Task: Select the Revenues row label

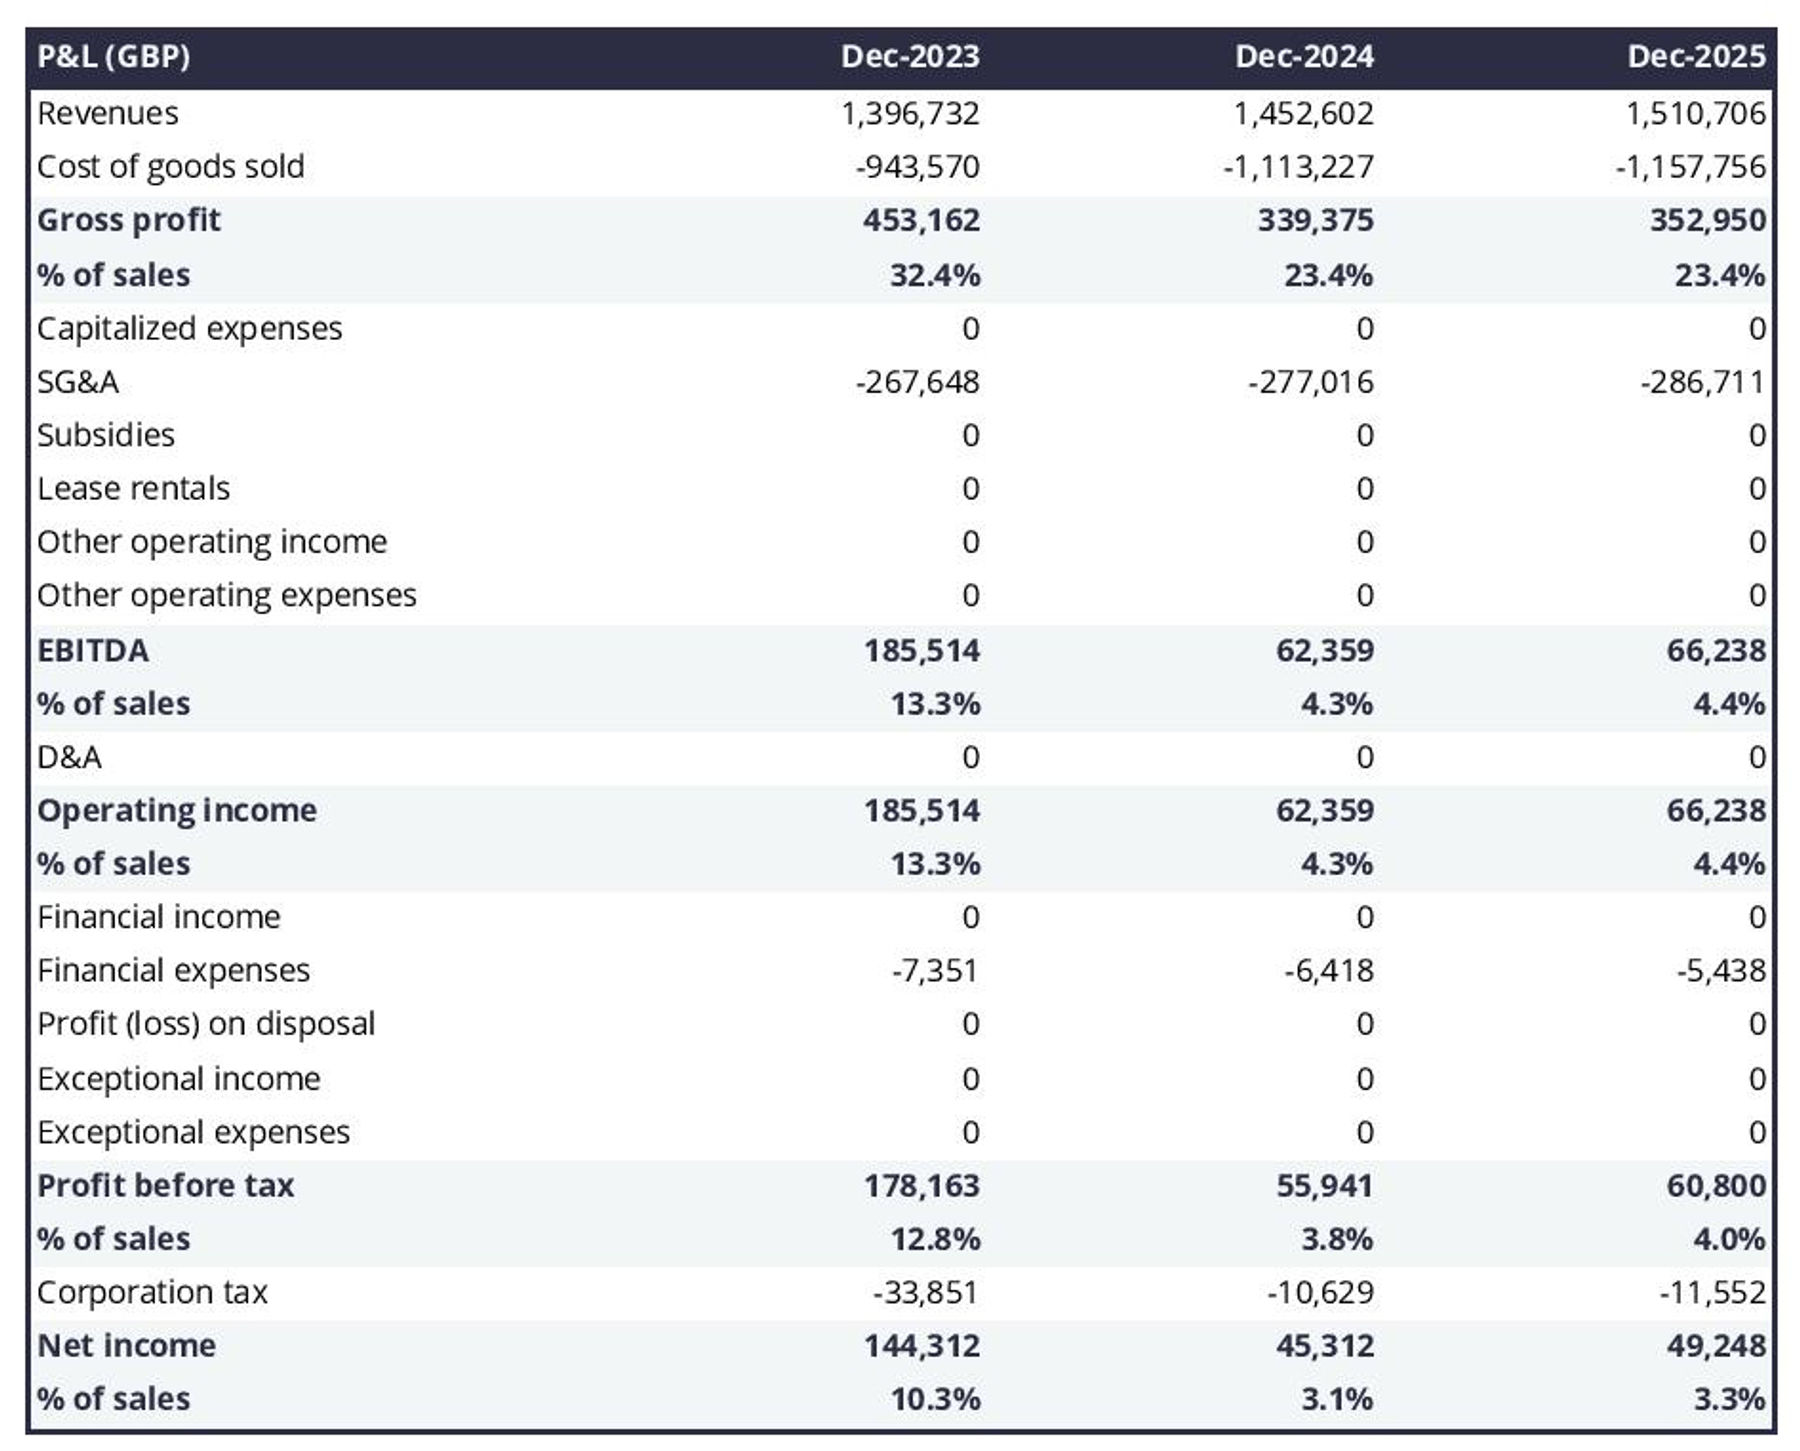Action: 108,113
